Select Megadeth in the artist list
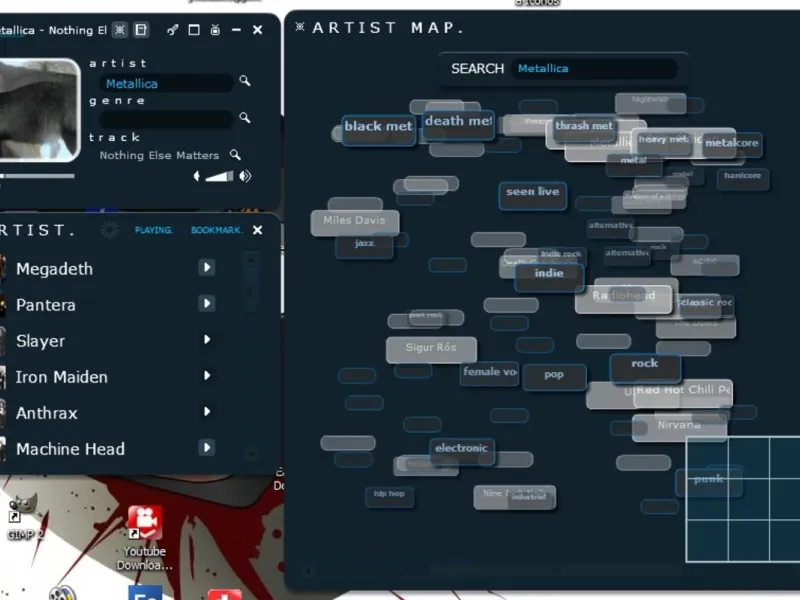The image size is (800, 600). (x=55, y=269)
